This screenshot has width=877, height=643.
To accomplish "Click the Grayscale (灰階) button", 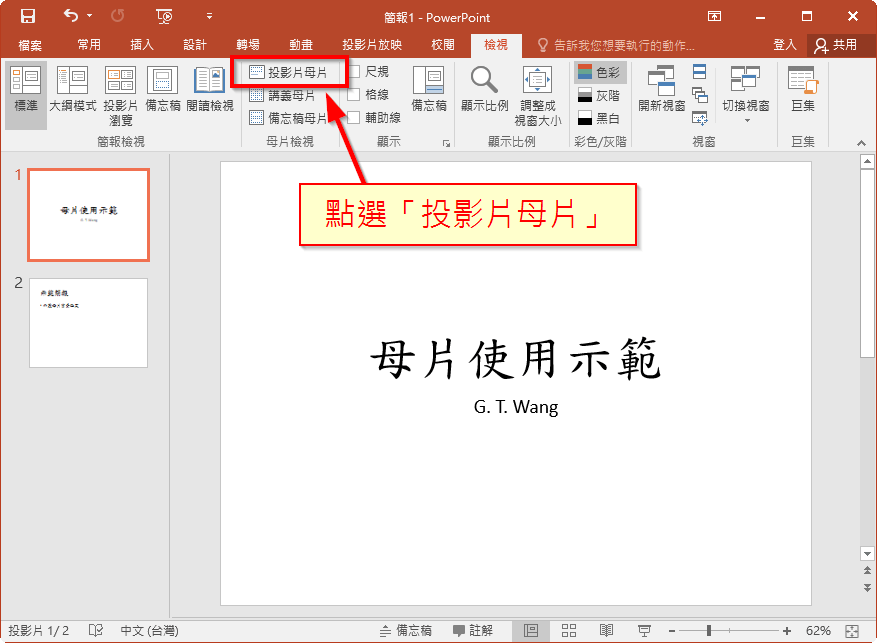I will click(x=599, y=95).
